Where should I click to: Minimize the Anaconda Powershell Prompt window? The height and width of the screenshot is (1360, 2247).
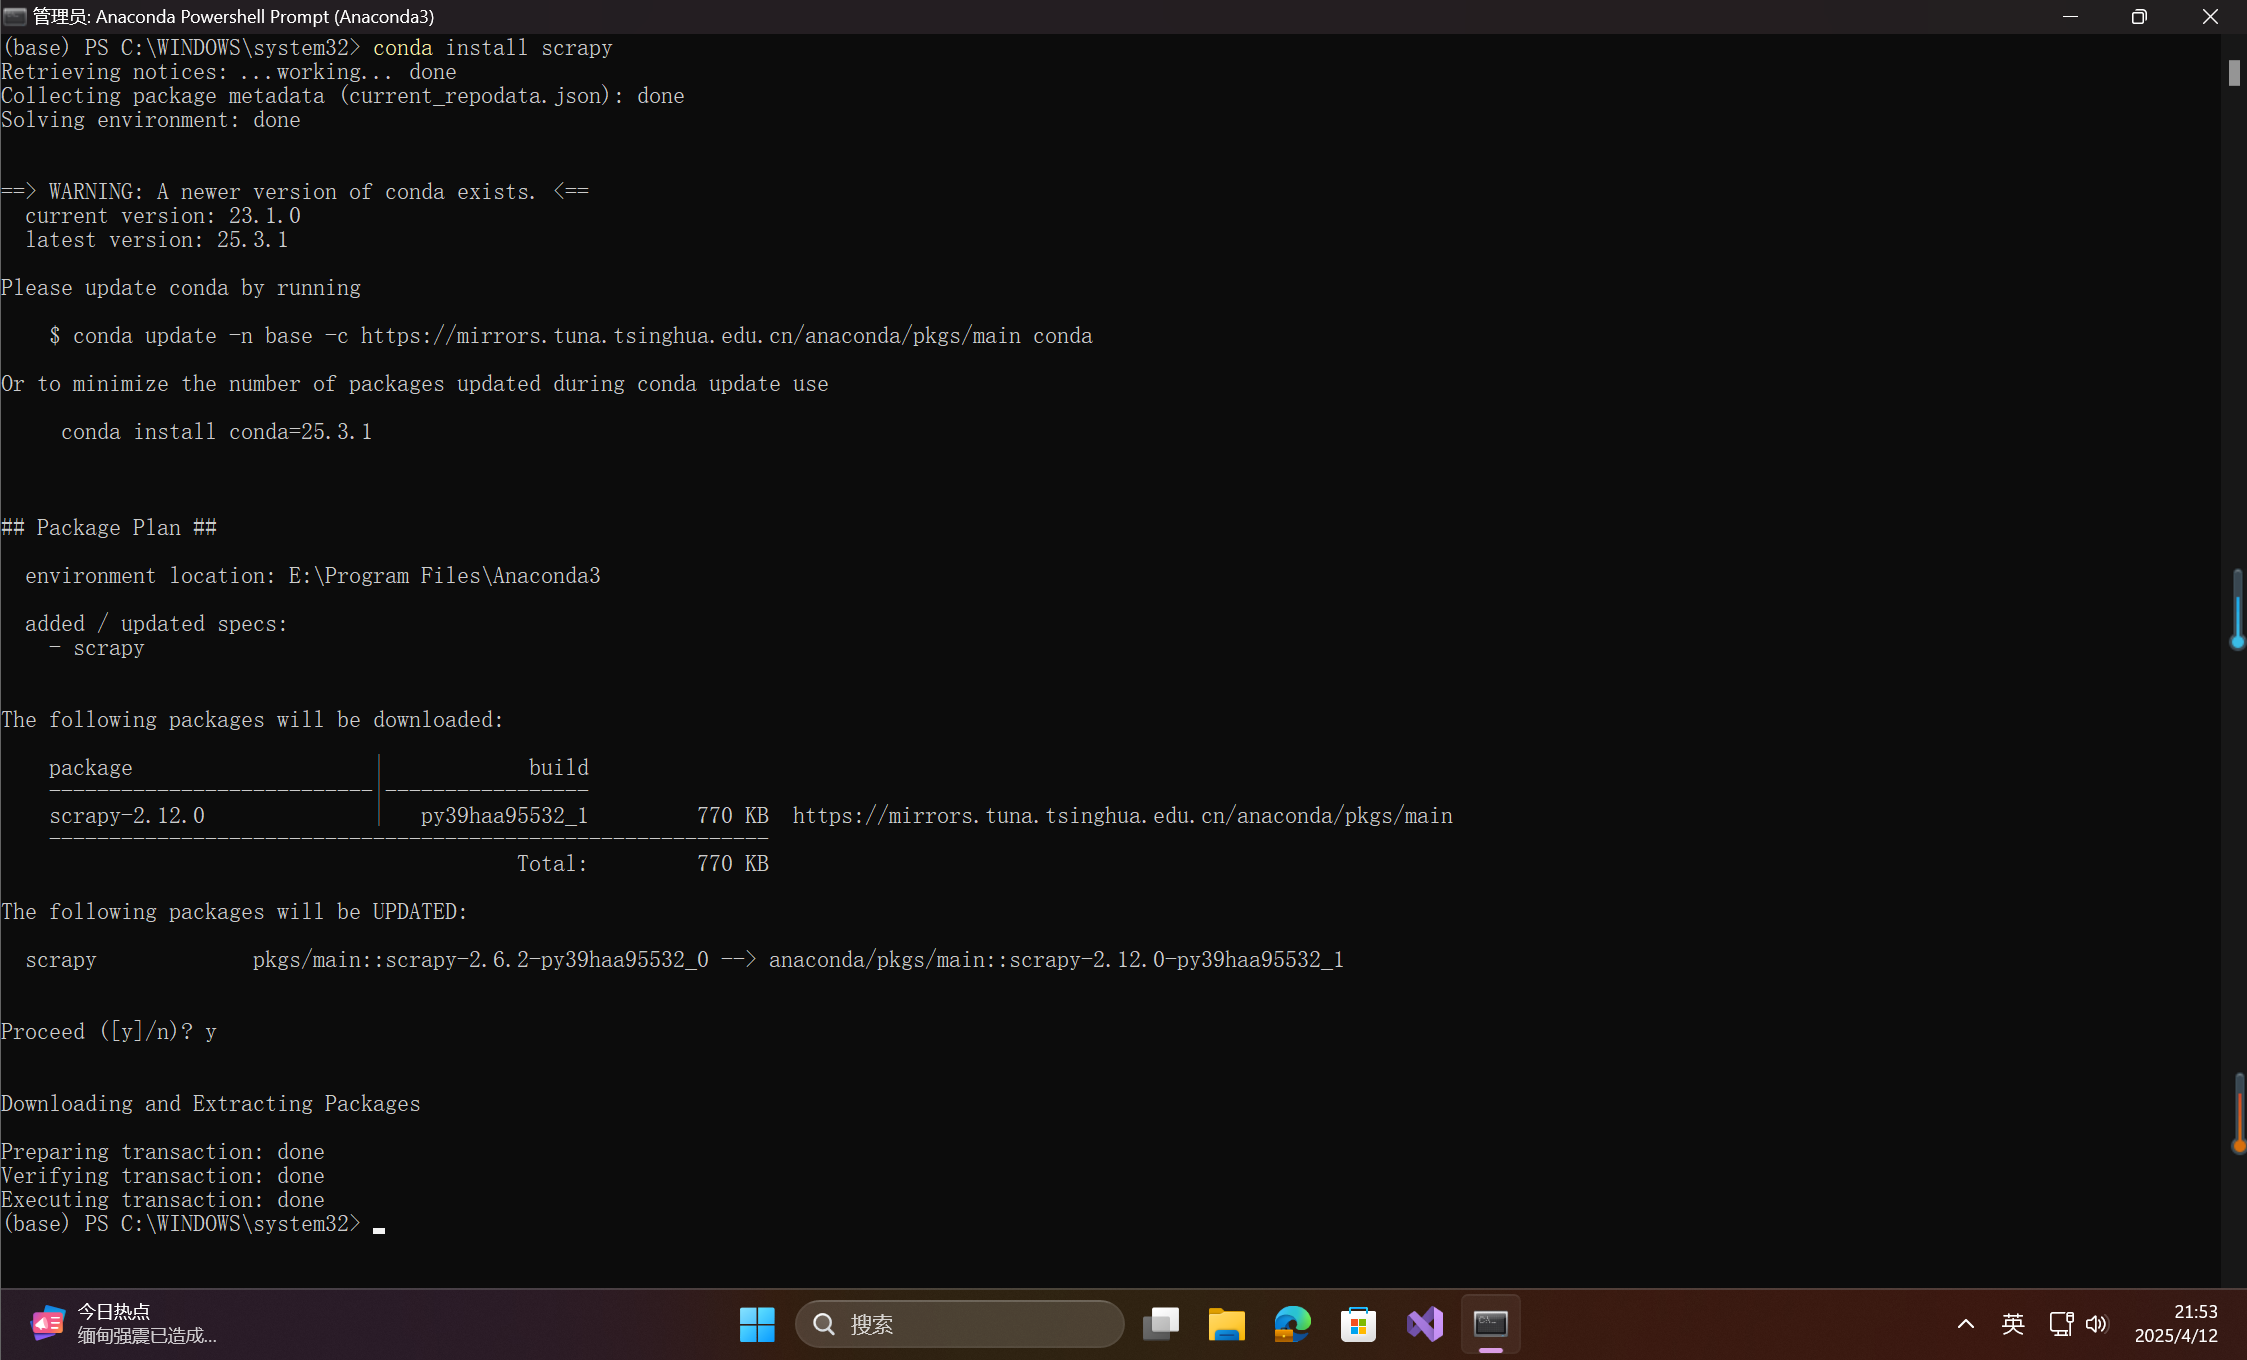(x=2070, y=17)
